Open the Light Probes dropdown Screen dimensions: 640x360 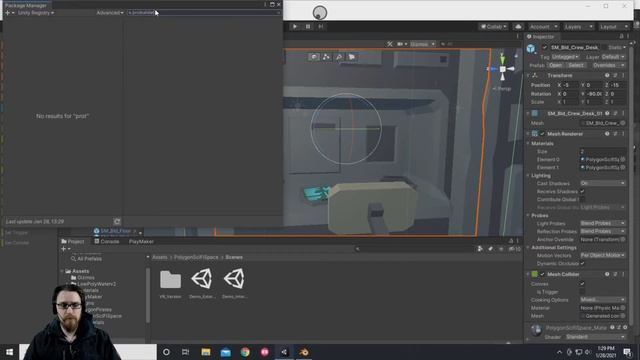(x=603, y=223)
